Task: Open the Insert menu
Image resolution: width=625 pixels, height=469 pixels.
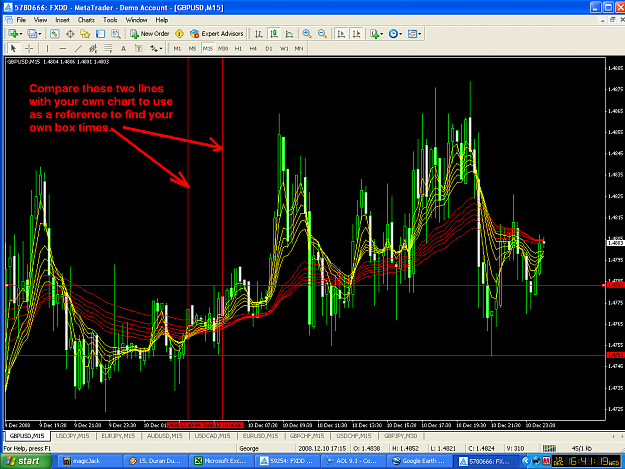Action: click(62, 20)
